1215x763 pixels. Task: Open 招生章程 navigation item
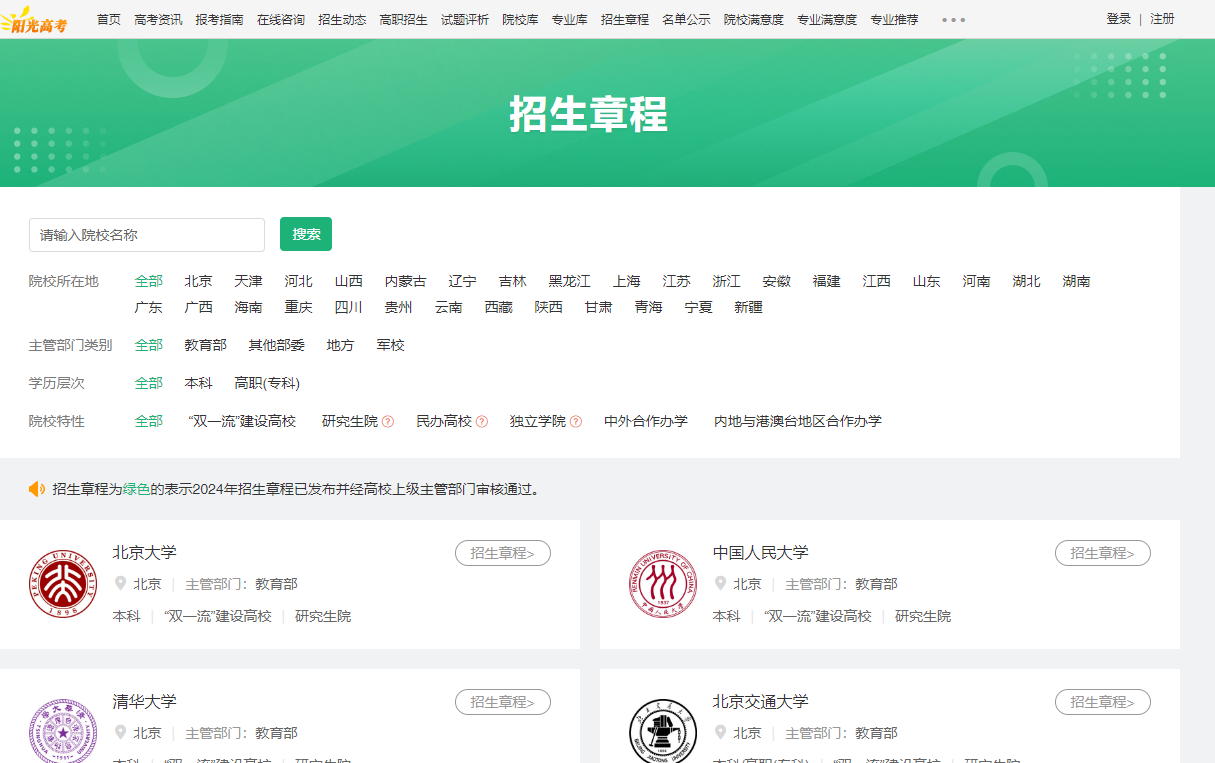click(625, 20)
